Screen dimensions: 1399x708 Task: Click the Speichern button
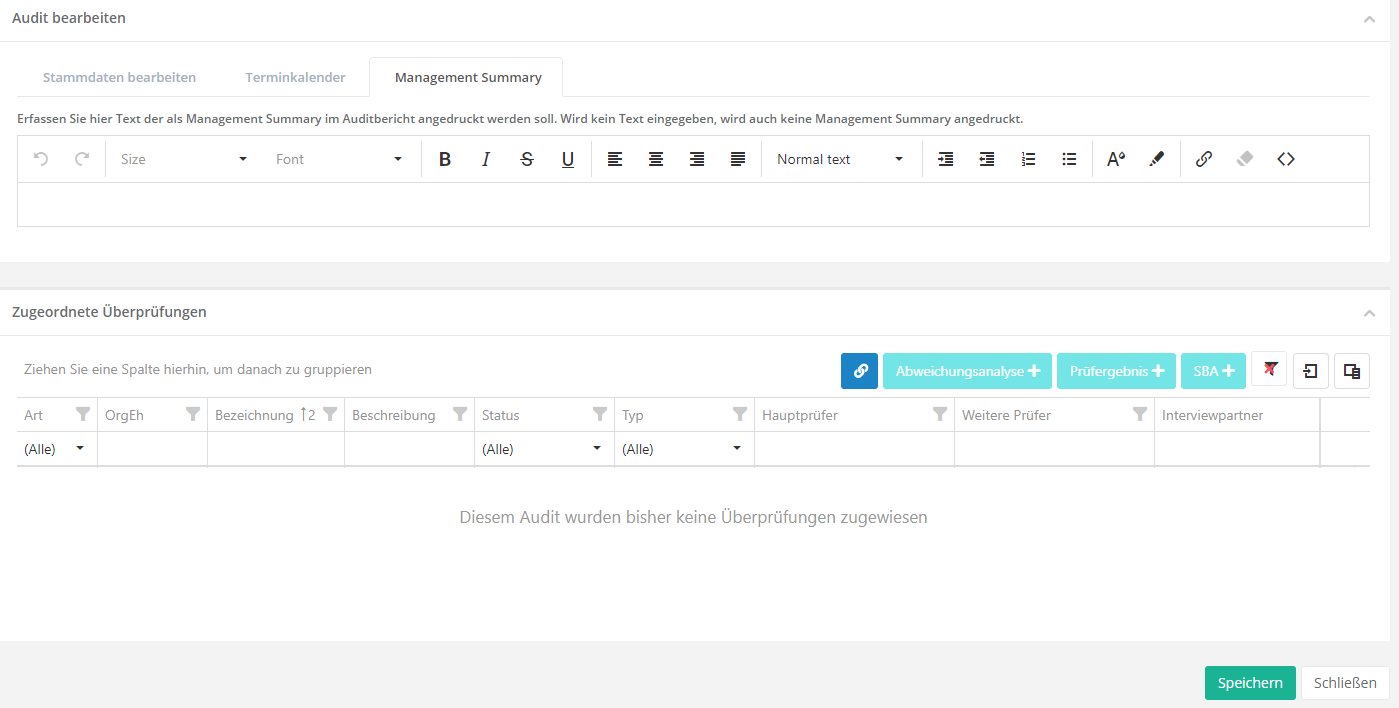[1250, 683]
